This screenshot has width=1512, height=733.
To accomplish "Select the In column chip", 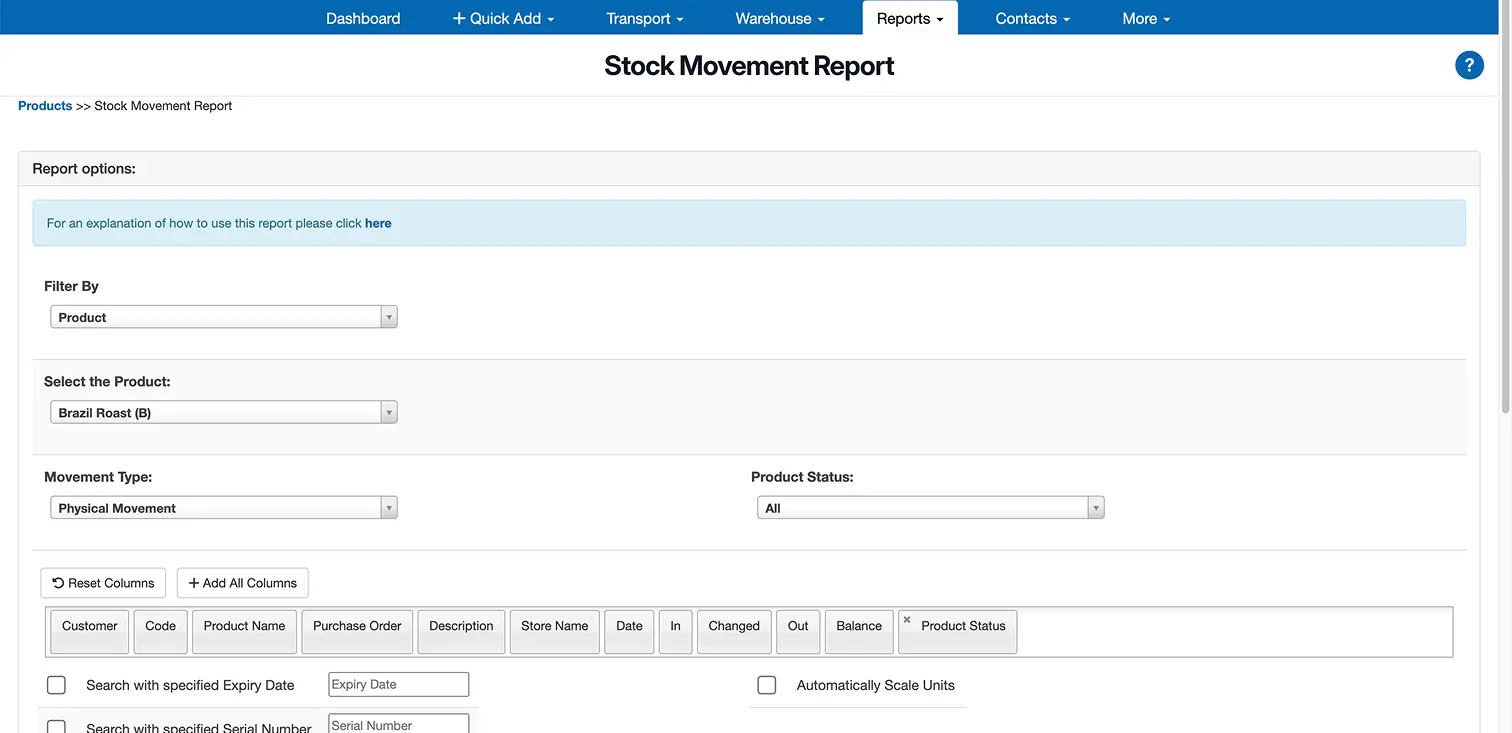I will click(x=676, y=631).
